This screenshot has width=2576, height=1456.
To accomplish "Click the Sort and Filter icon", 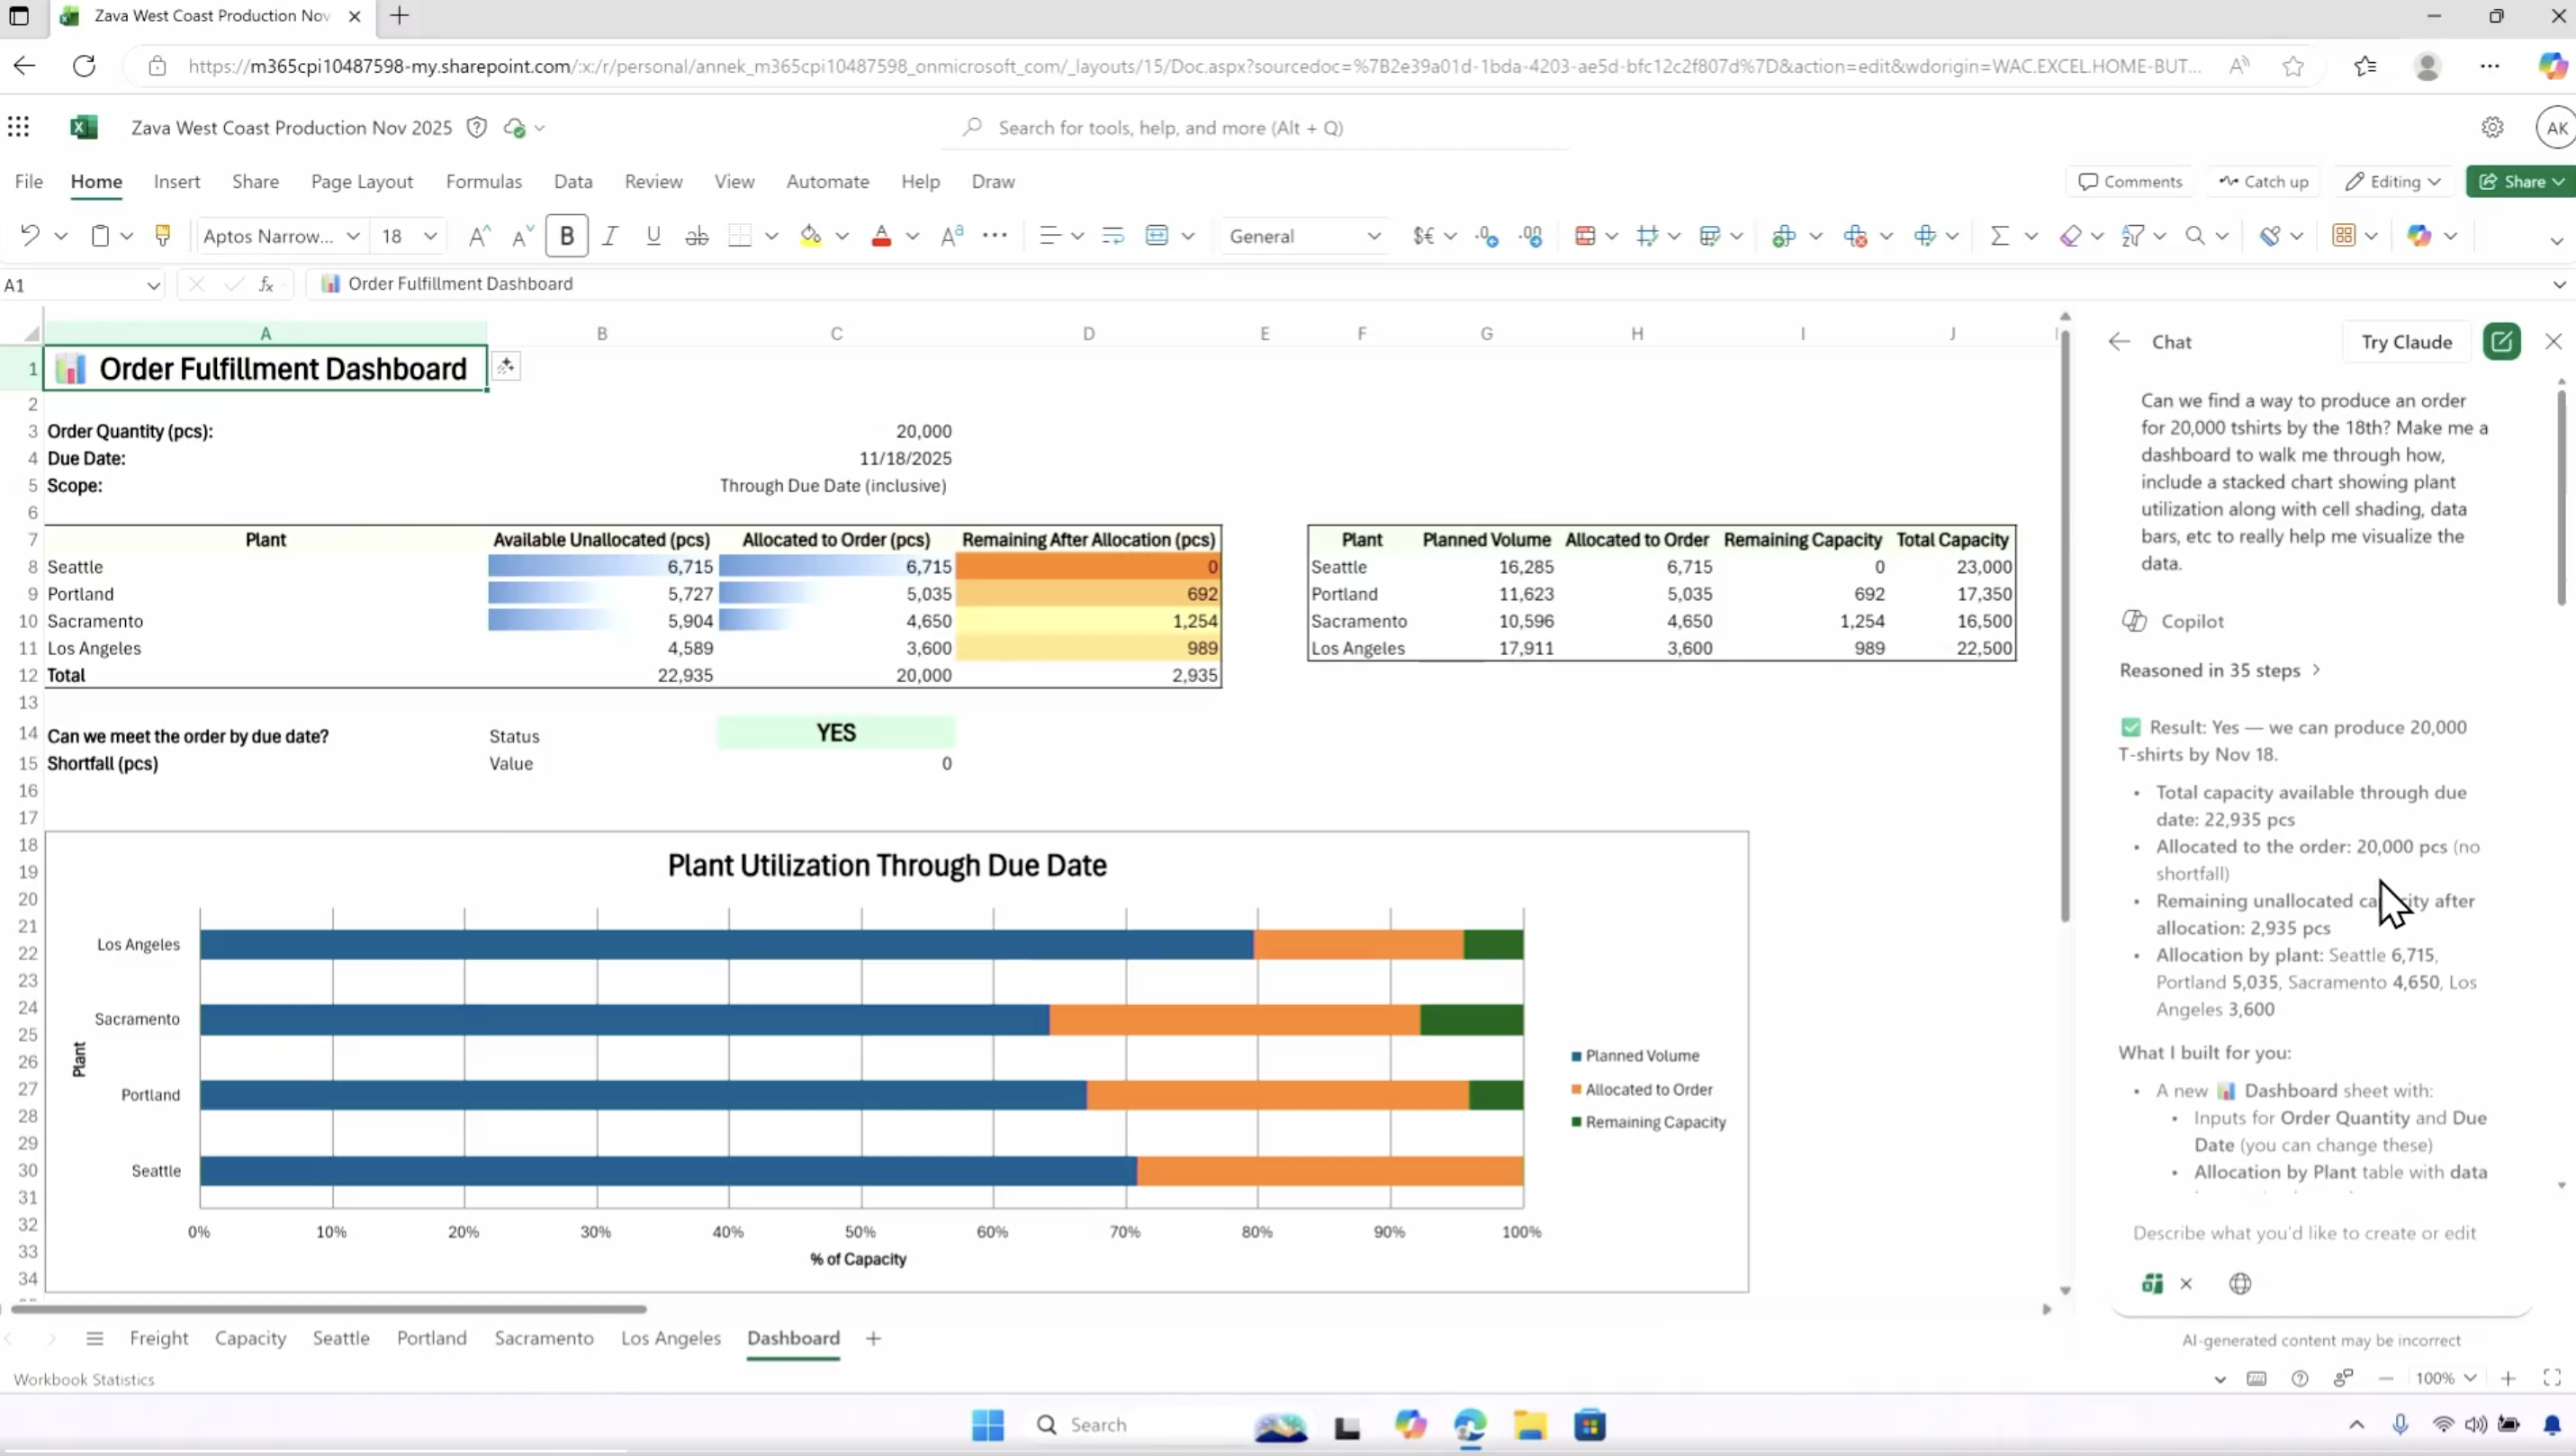I will click(x=2132, y=236).
